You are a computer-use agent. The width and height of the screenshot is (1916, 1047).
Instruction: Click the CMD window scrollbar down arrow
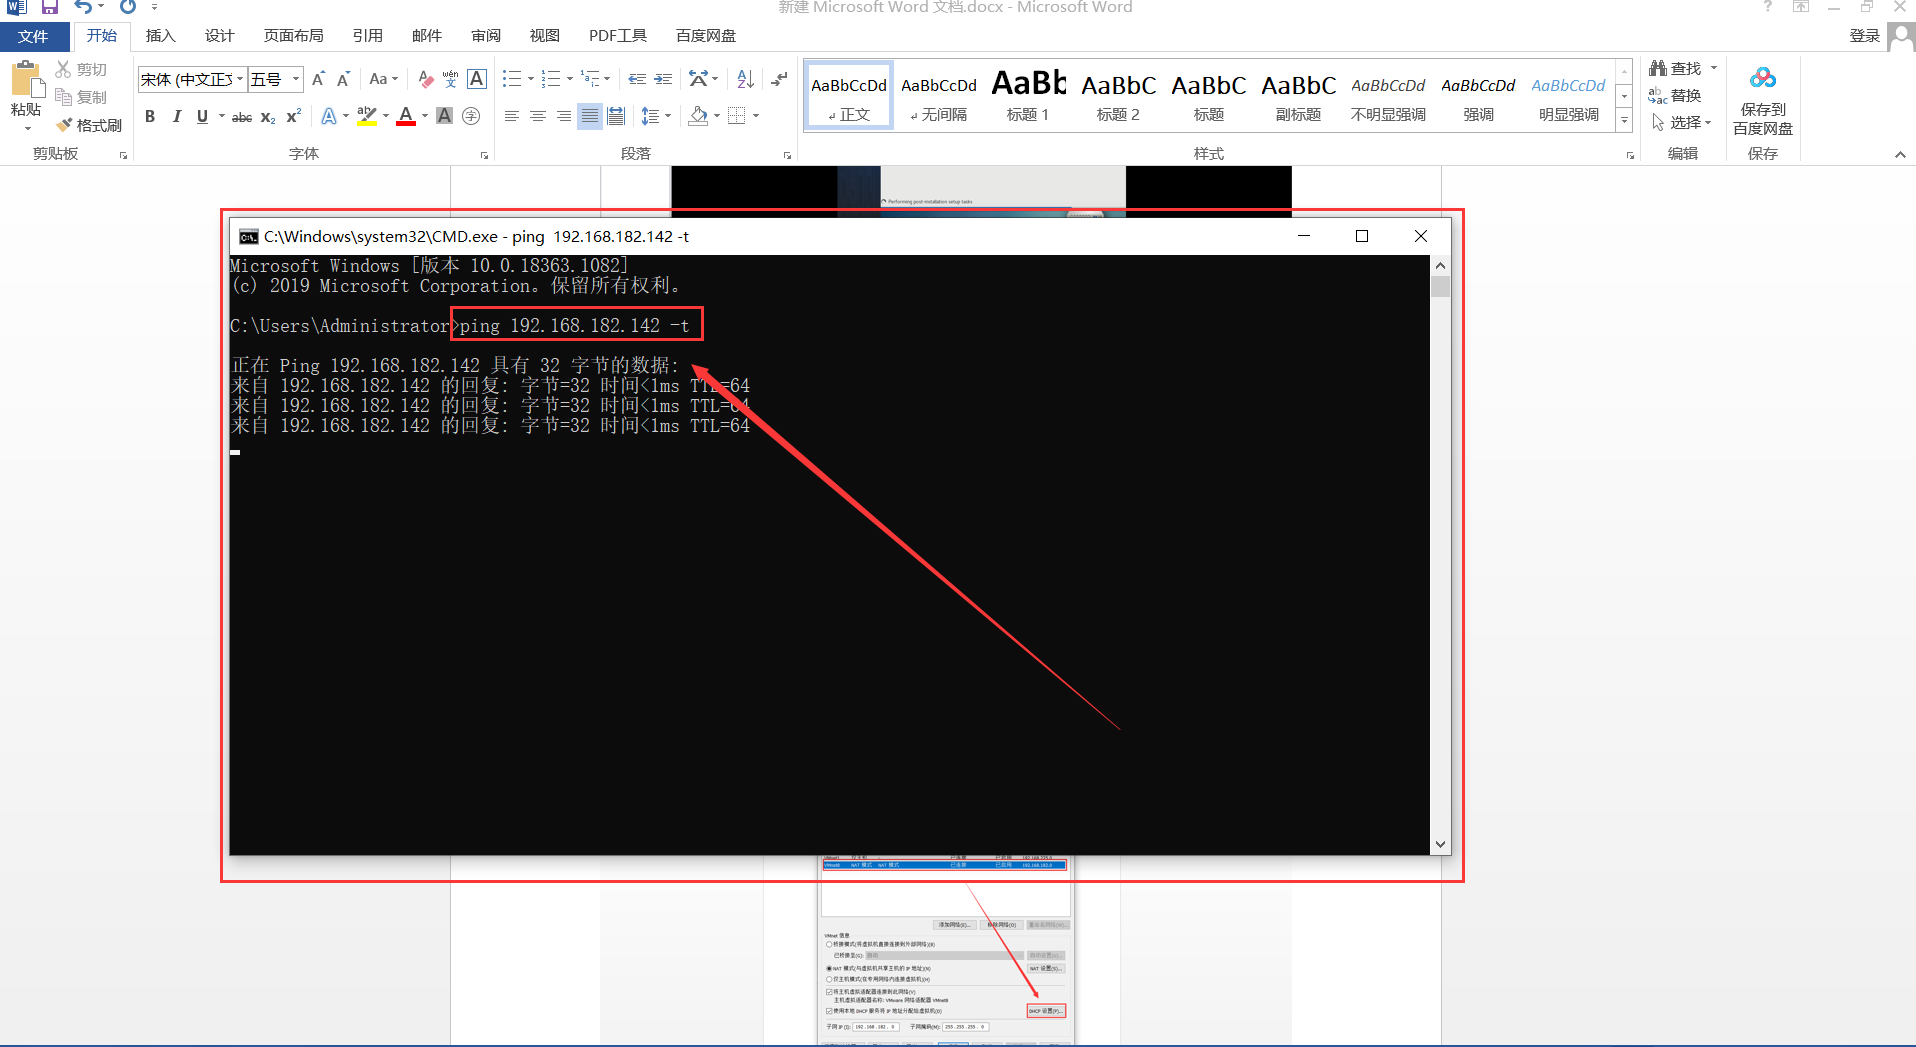point(1440,844)
